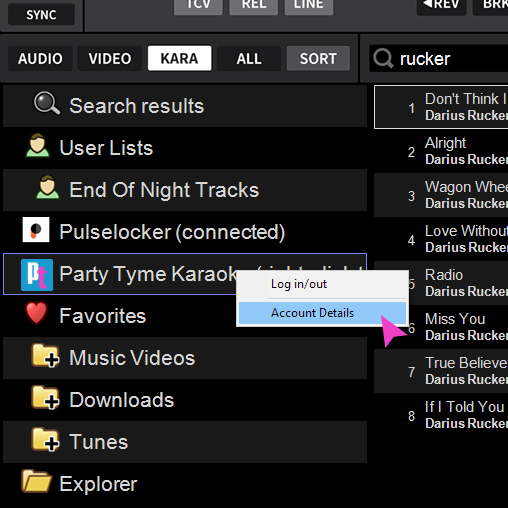
Task: Click the End Of Night Tracks user icon
Action: coord(48,187)
